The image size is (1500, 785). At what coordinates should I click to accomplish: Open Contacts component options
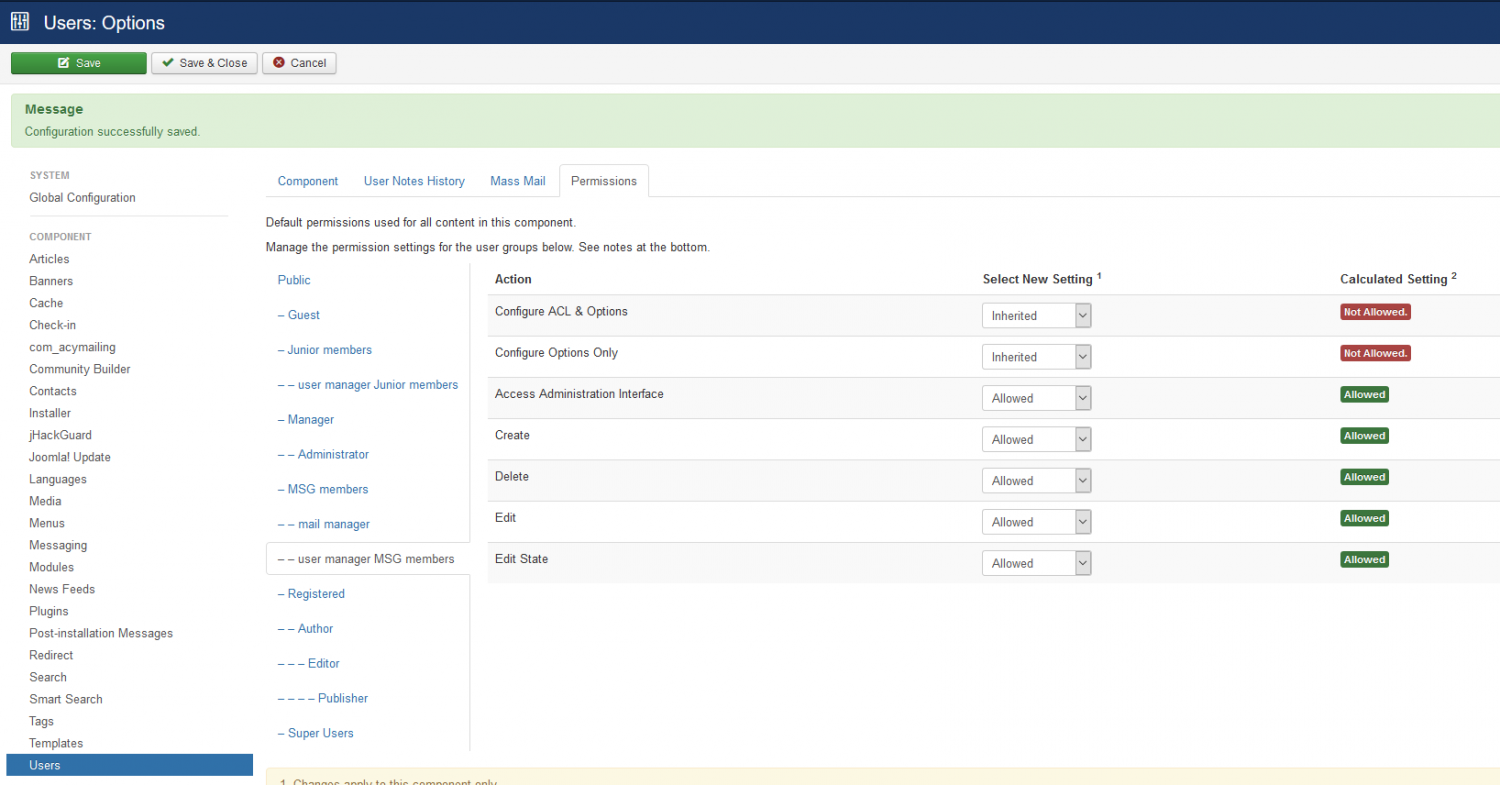tap(53, 391)
